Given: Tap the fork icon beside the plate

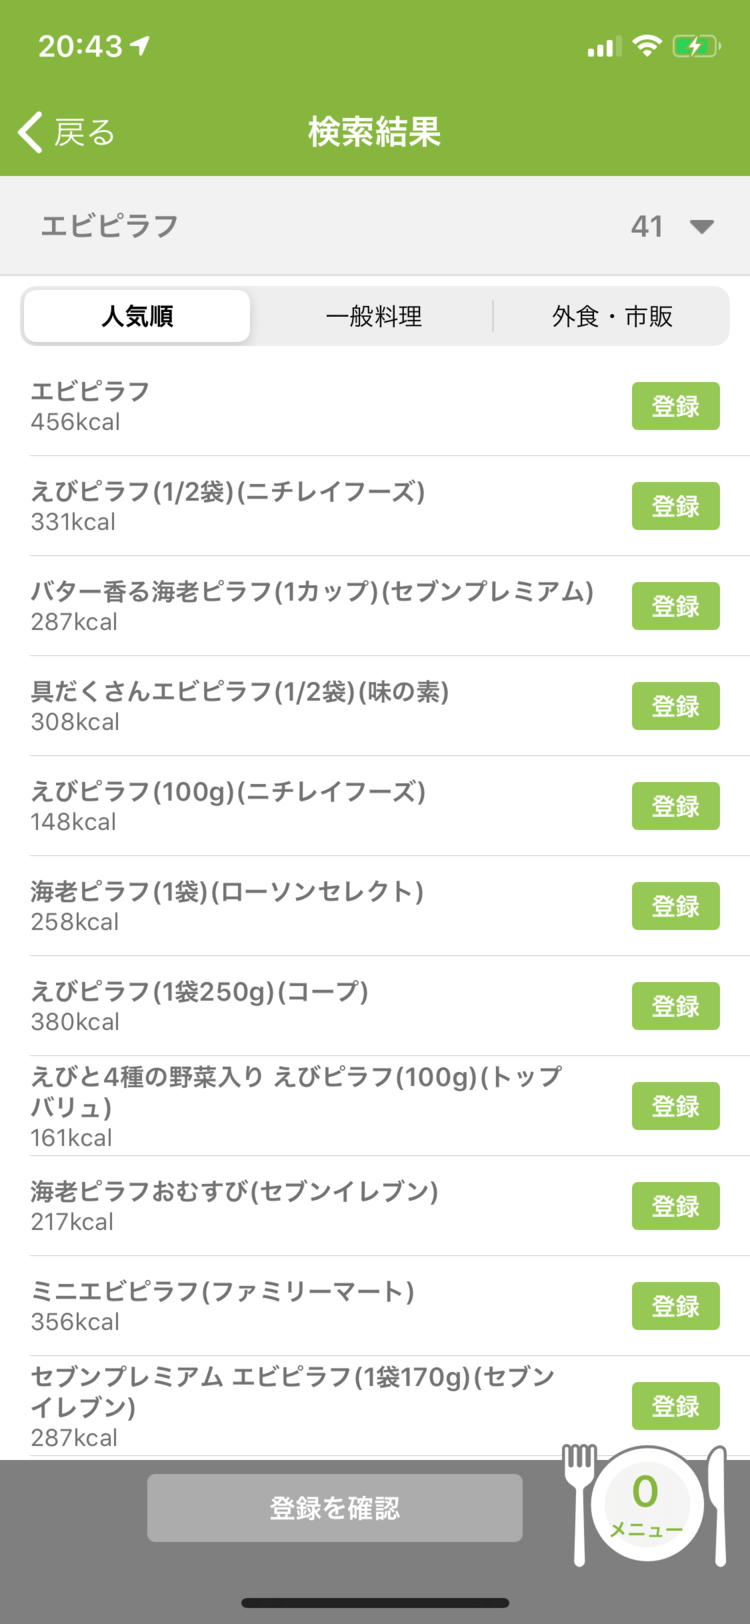Looking at the screenshot, I should click(580, 1504).
